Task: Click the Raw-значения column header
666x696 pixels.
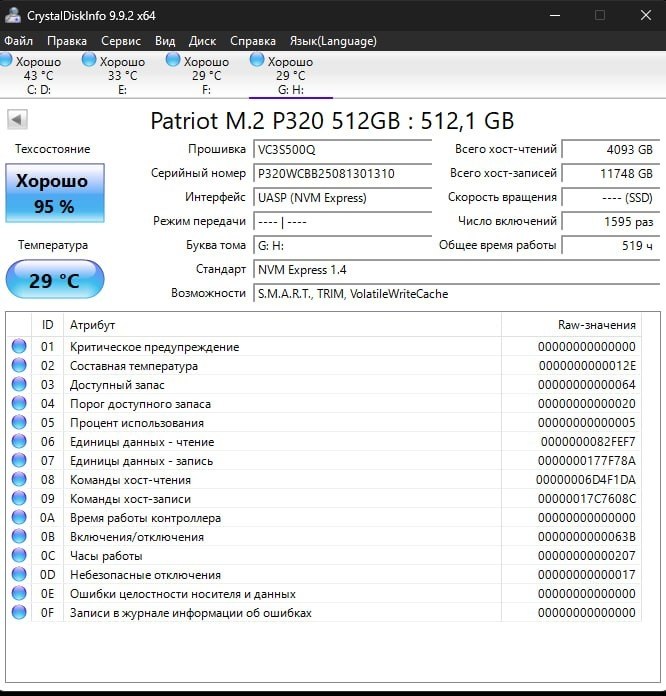Action: click(x=571, y=325)
